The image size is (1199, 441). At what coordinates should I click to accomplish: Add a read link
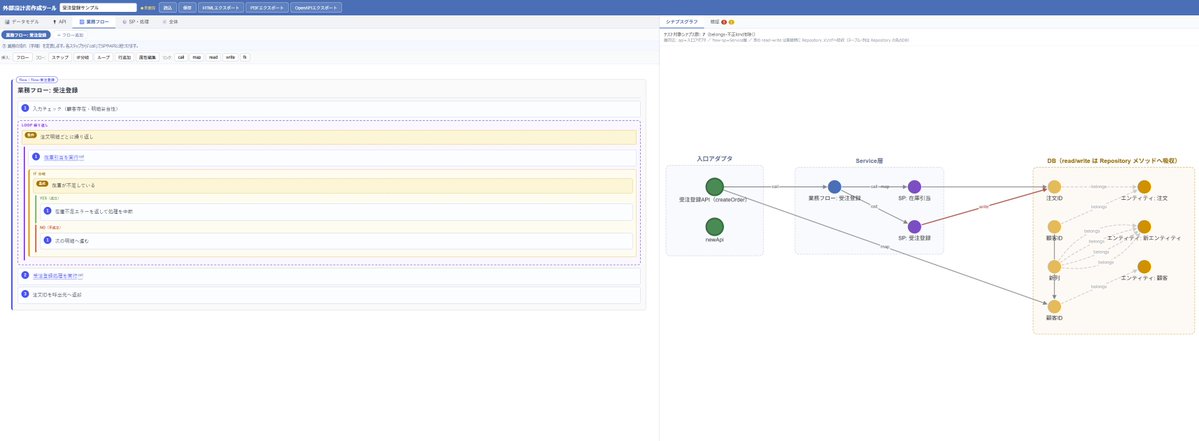point(213,57)
